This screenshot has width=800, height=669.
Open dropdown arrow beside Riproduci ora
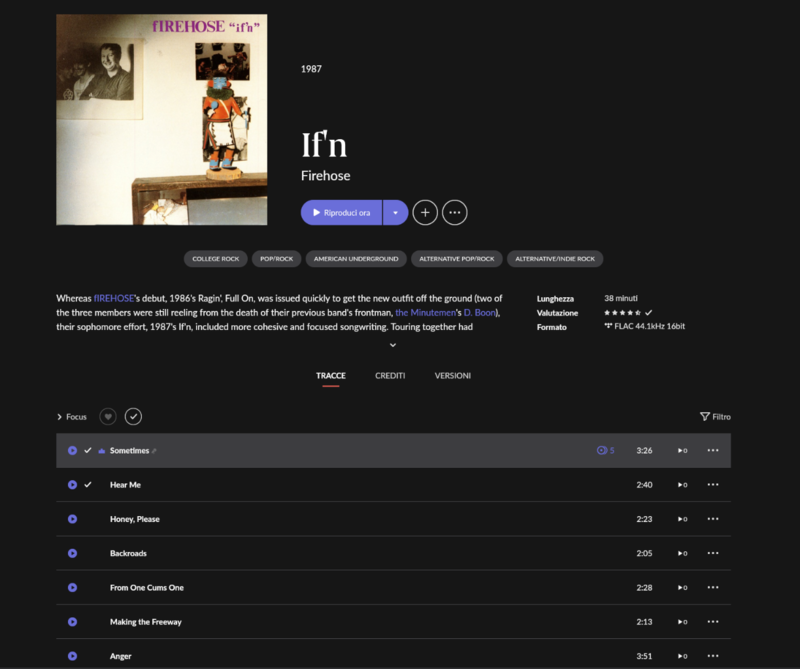coord(395,212)
